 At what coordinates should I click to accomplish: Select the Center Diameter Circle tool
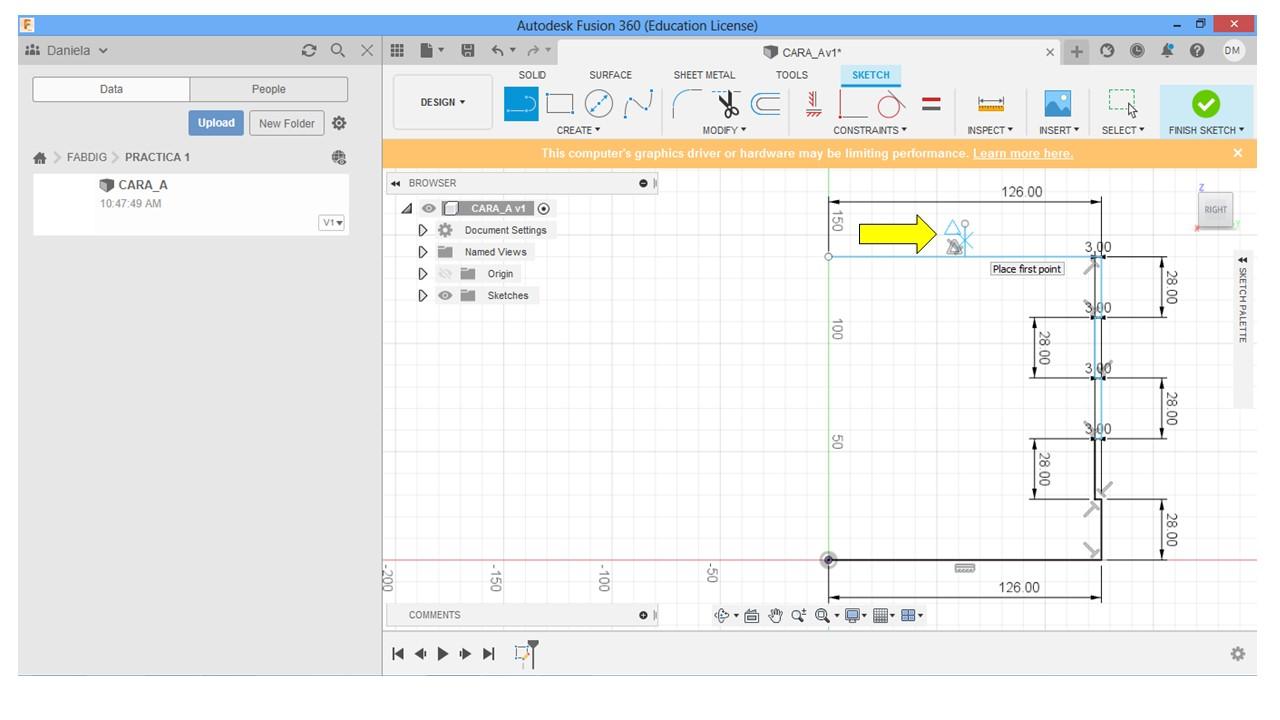point(598,103)
